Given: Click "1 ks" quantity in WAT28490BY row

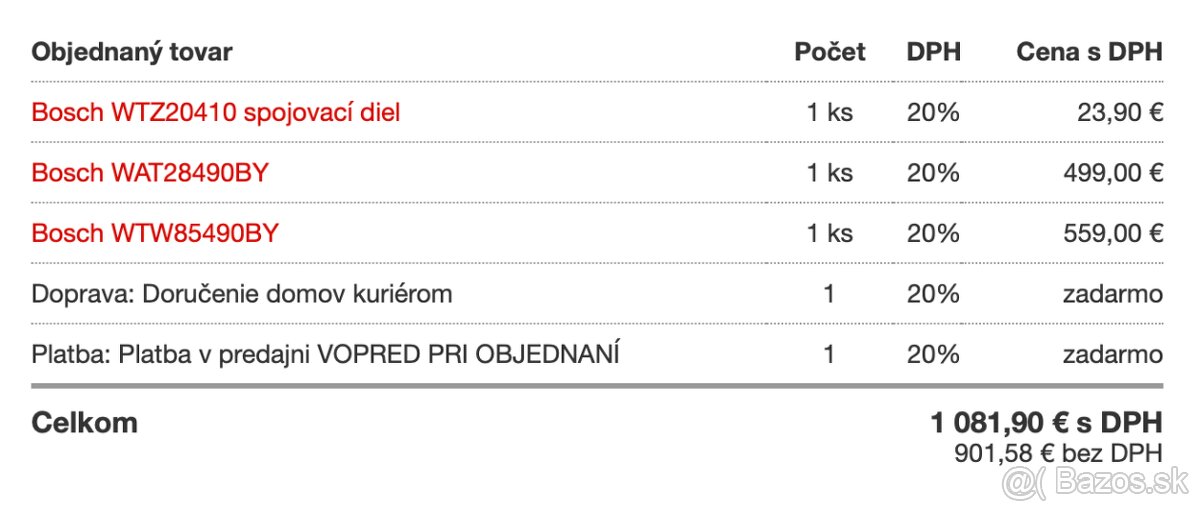Looking at the screenshot, I should [830, 173].
